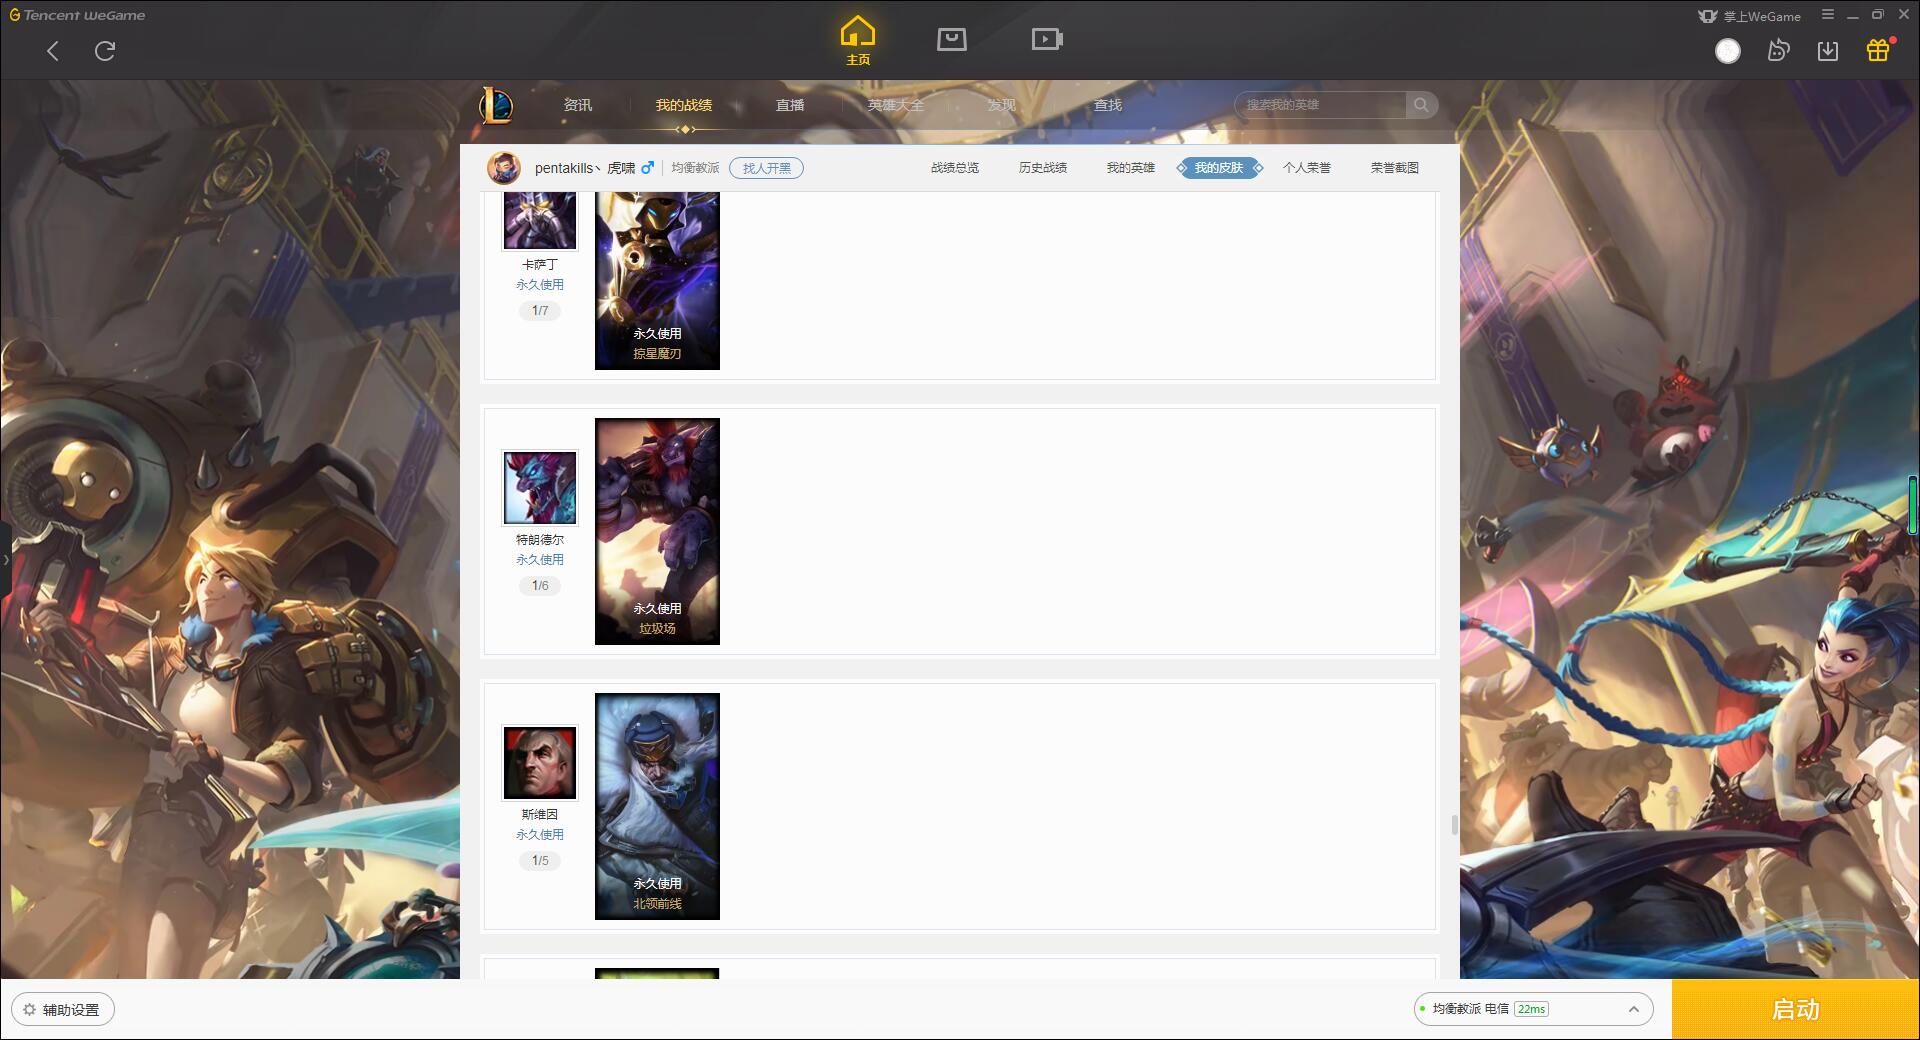This screenshot has height=1040, width=1920.
Task: Open the 英雄大全 champions tab
Action: pos(896,105)
